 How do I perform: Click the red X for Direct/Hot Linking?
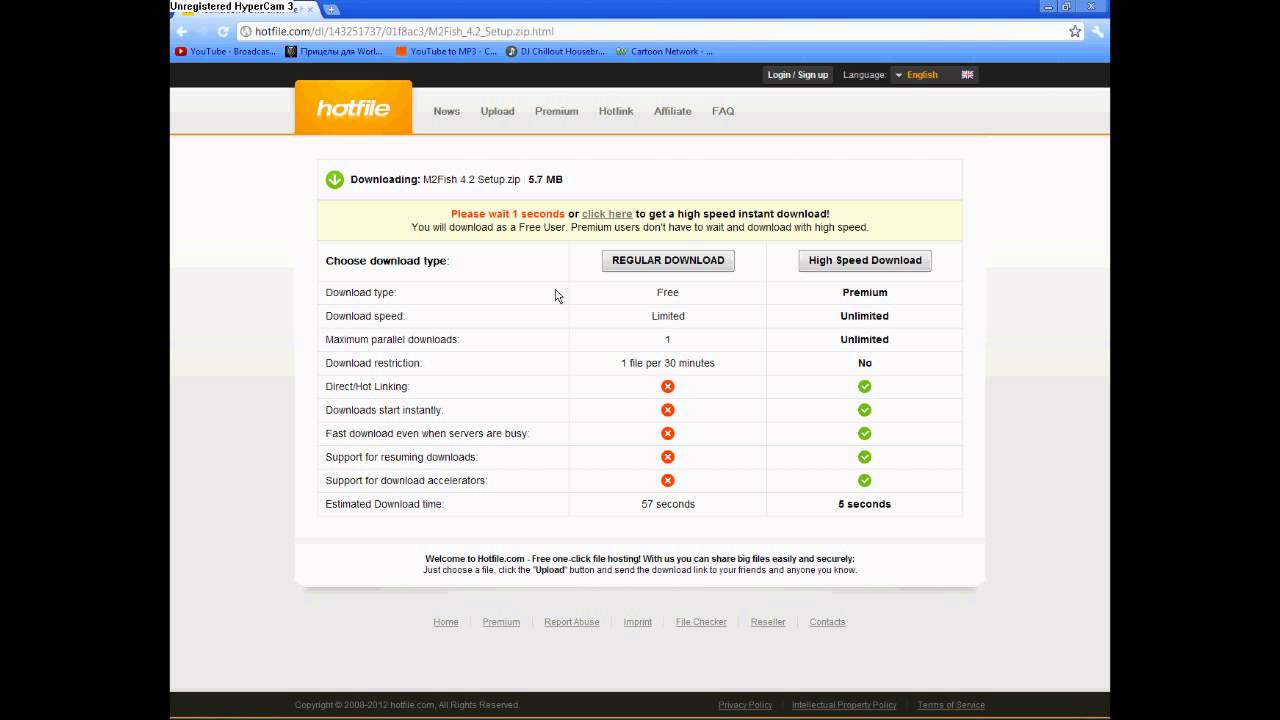[668, 386]
